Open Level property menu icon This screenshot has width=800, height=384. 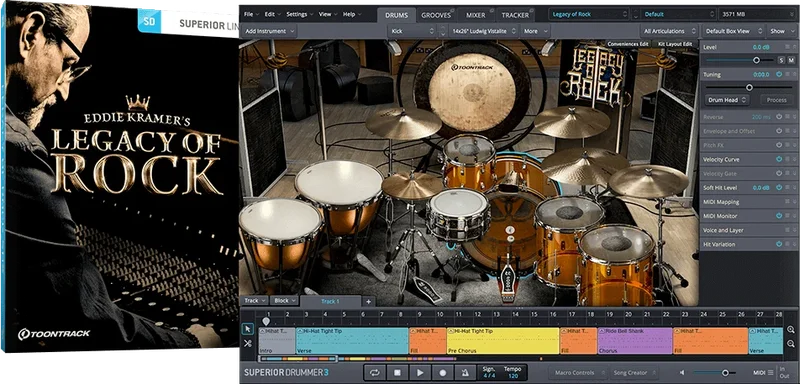pos(787,47)
